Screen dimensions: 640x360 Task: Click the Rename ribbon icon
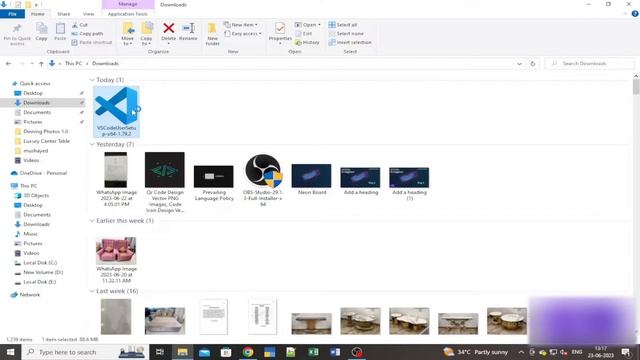[188, 32]
